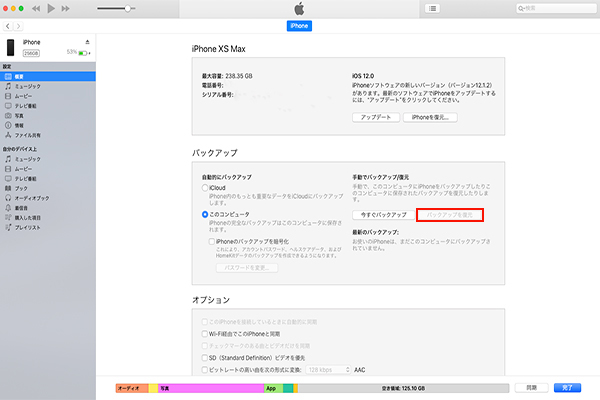
Task: Click the 空き領域 125.10 GB free space bar
Action: click(403, 388)
